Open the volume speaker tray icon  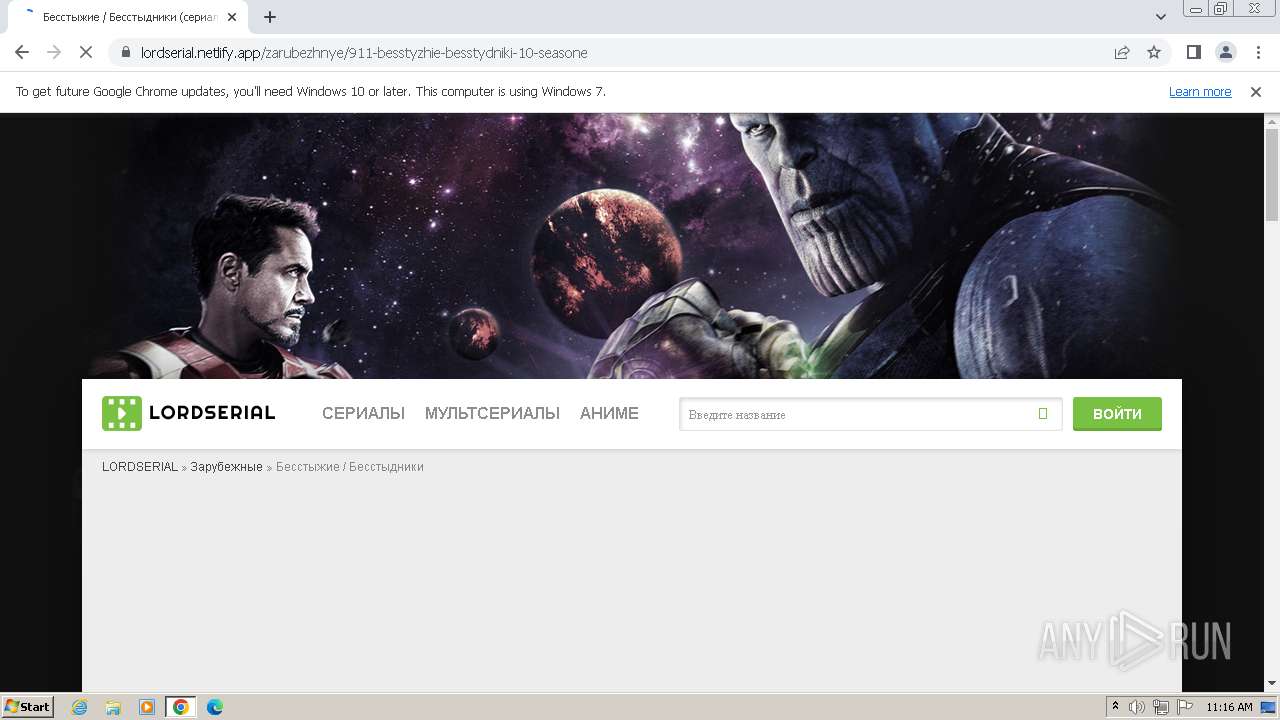click(1137, 707)
